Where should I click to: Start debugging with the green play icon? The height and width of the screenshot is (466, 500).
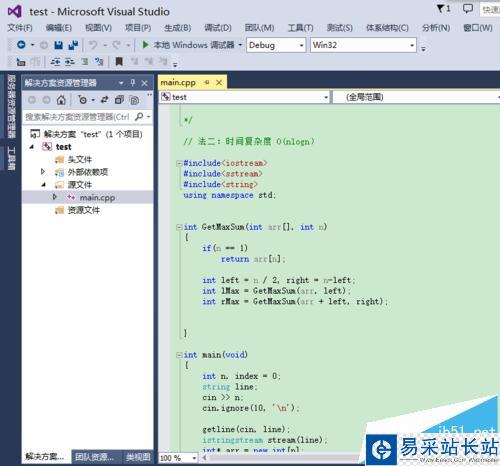tap(145, 45)
